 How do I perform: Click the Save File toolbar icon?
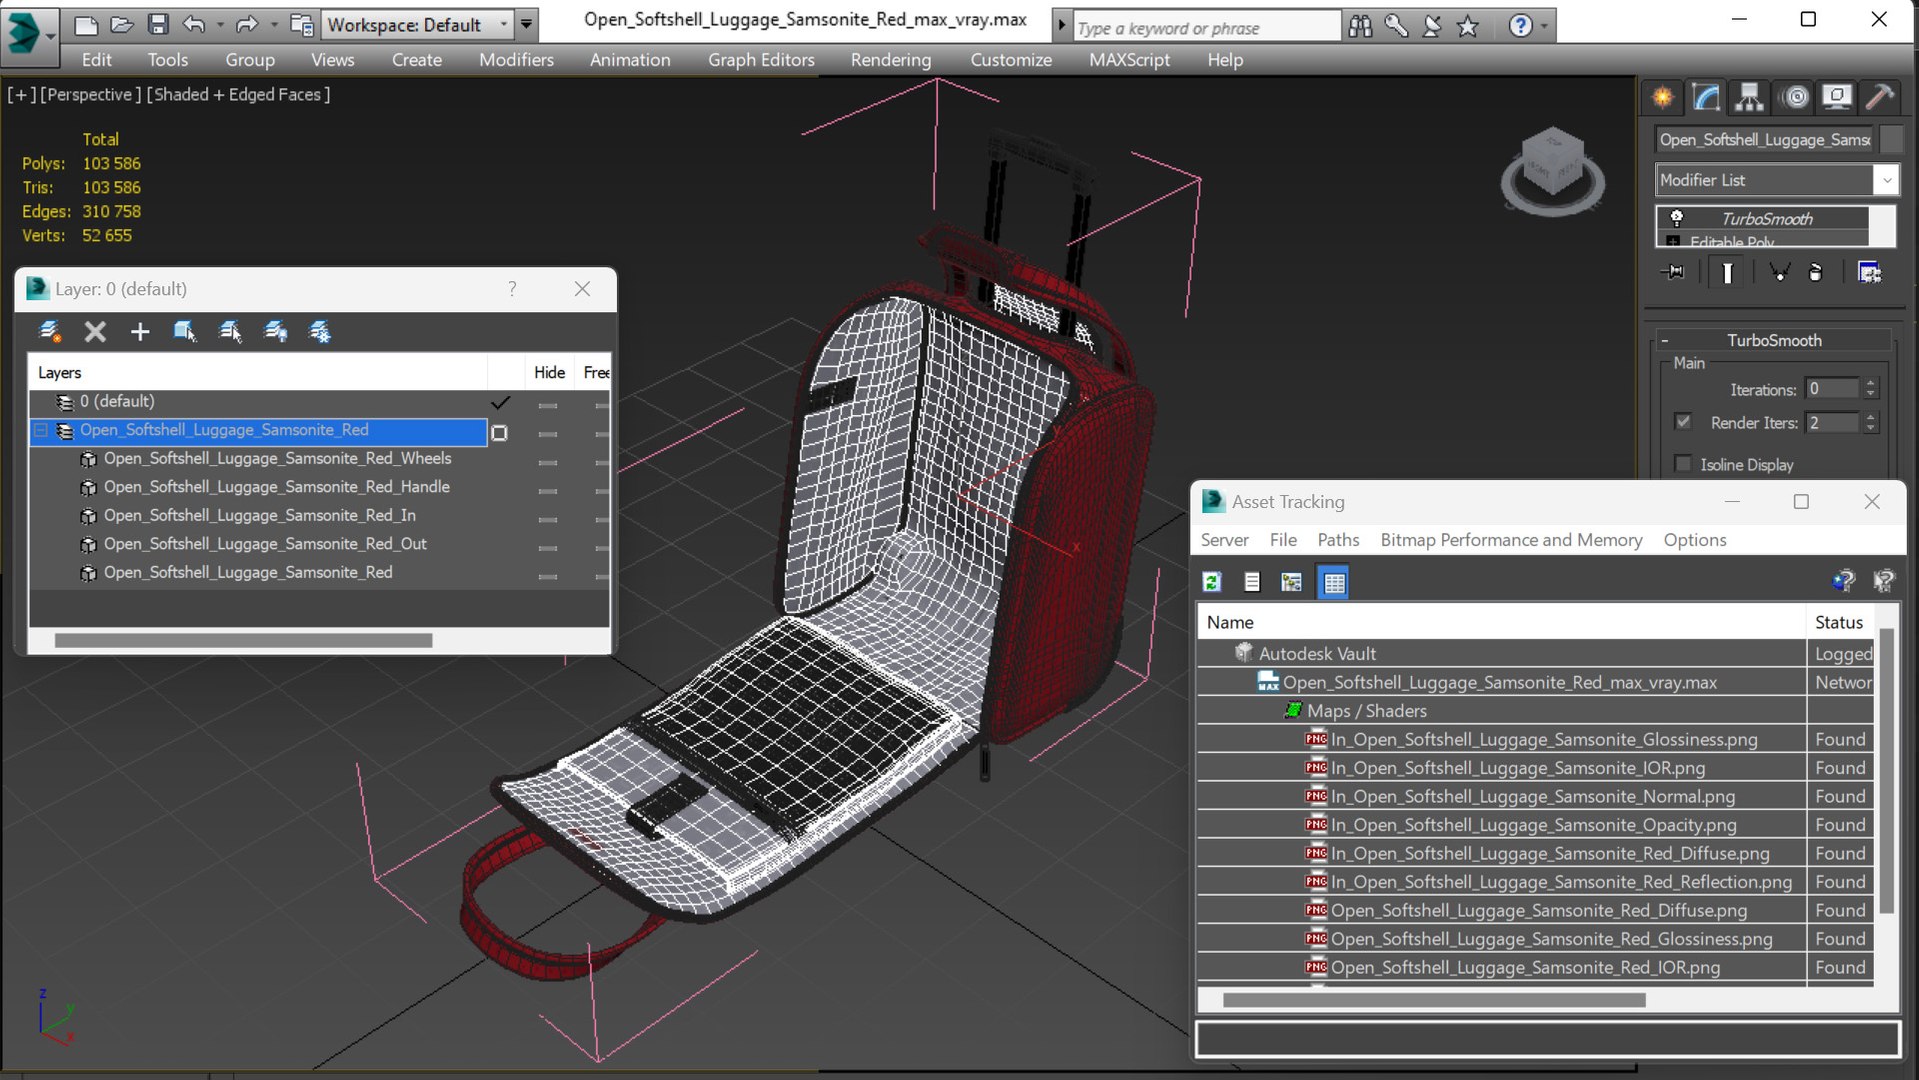158,24
